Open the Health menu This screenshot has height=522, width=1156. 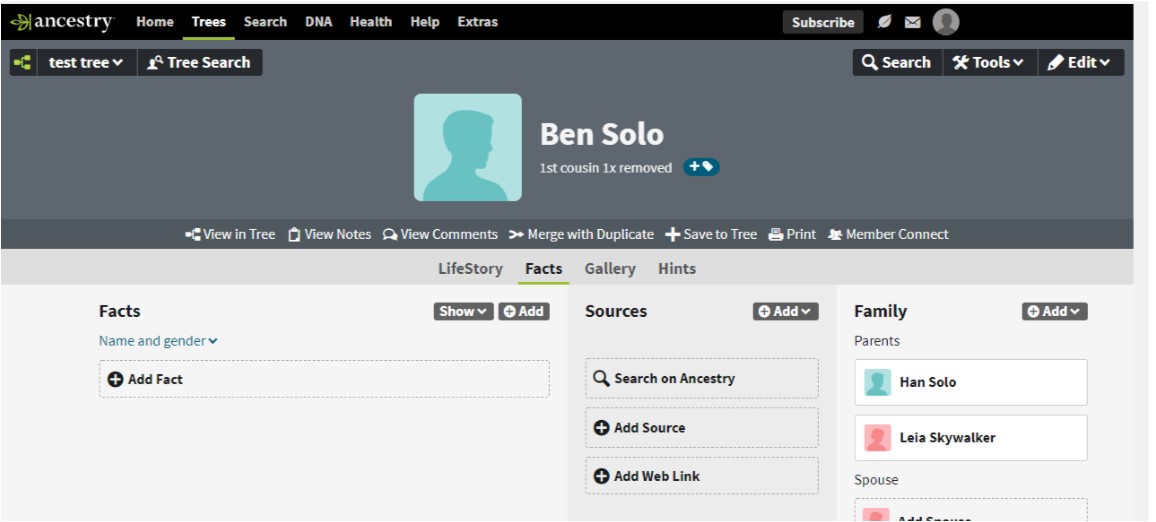pyautogui.click(x=371, y=22)
